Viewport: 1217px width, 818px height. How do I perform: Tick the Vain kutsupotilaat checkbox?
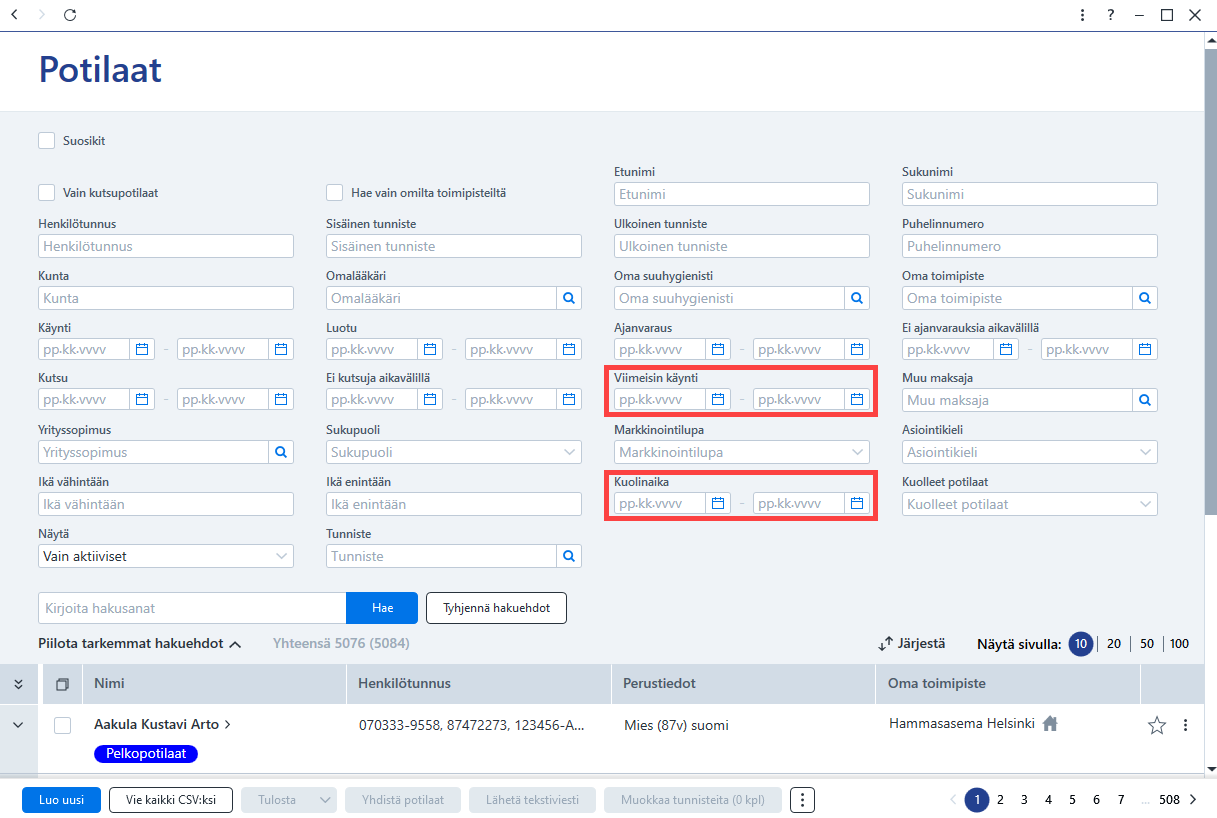46,192
